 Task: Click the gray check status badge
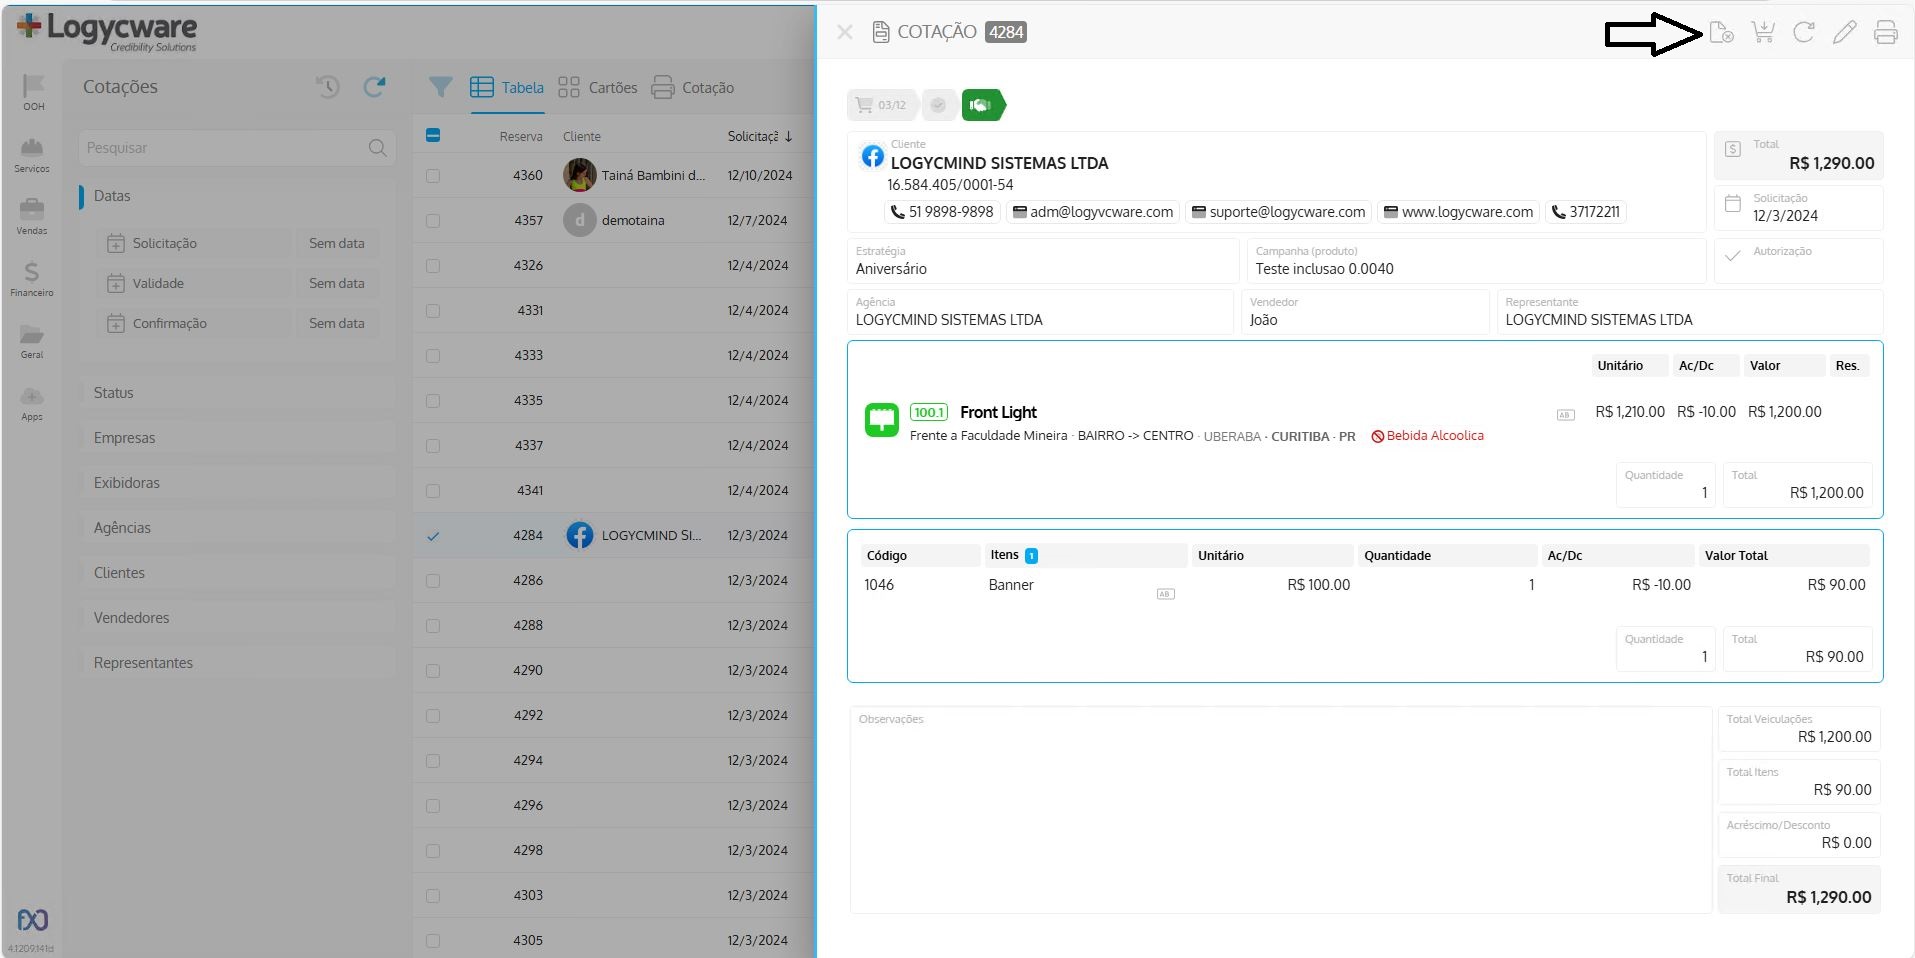pos(938,105)
